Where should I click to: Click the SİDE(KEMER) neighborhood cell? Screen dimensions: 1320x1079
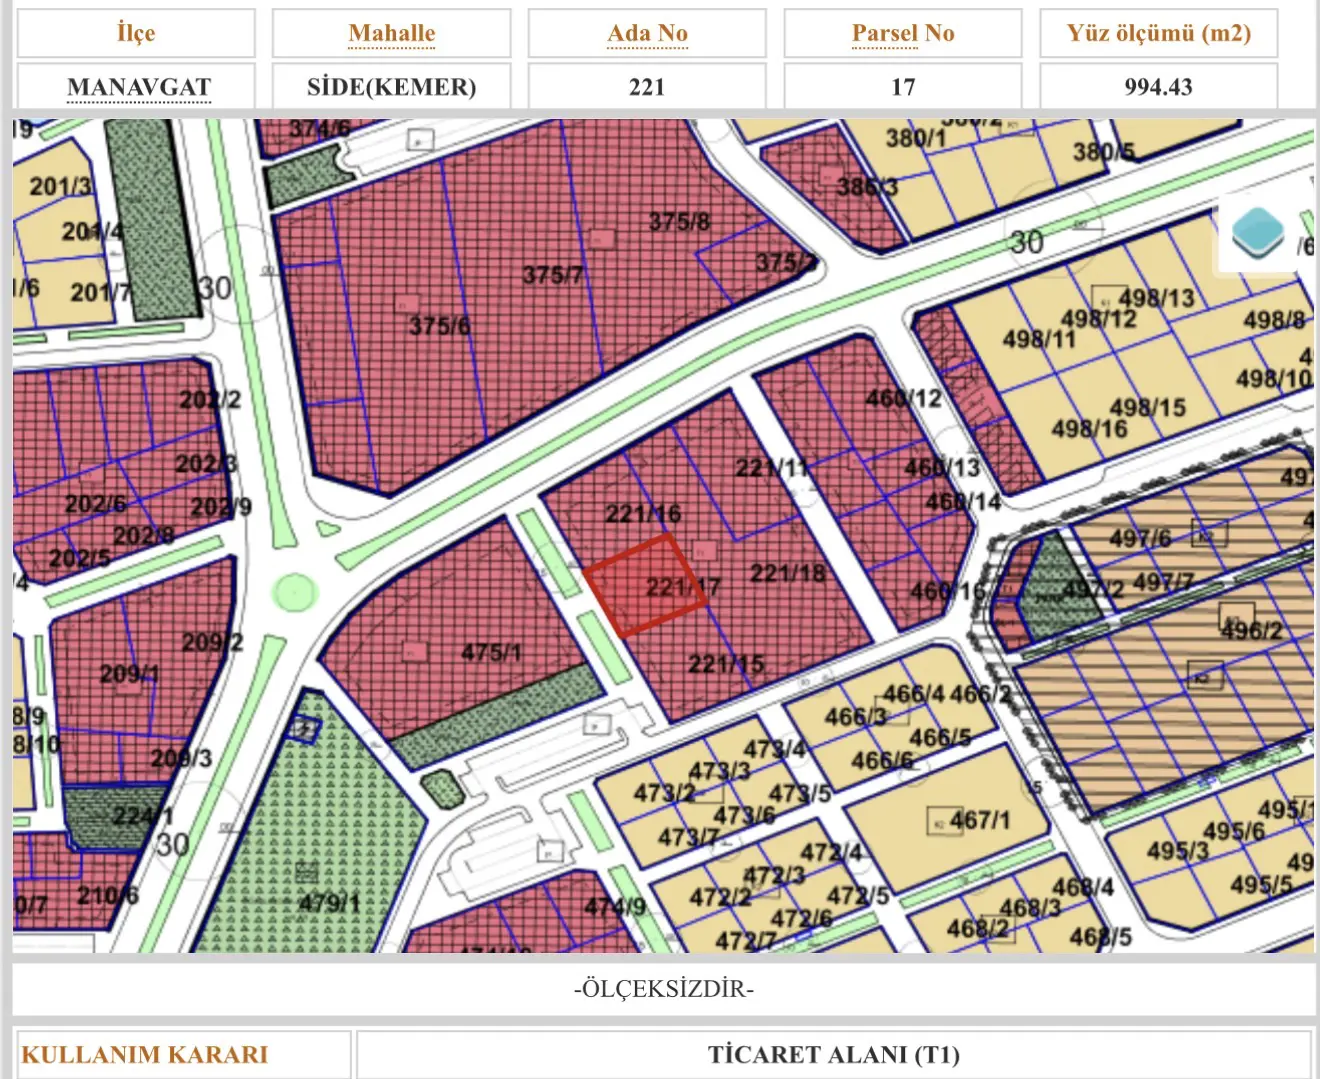392,86
